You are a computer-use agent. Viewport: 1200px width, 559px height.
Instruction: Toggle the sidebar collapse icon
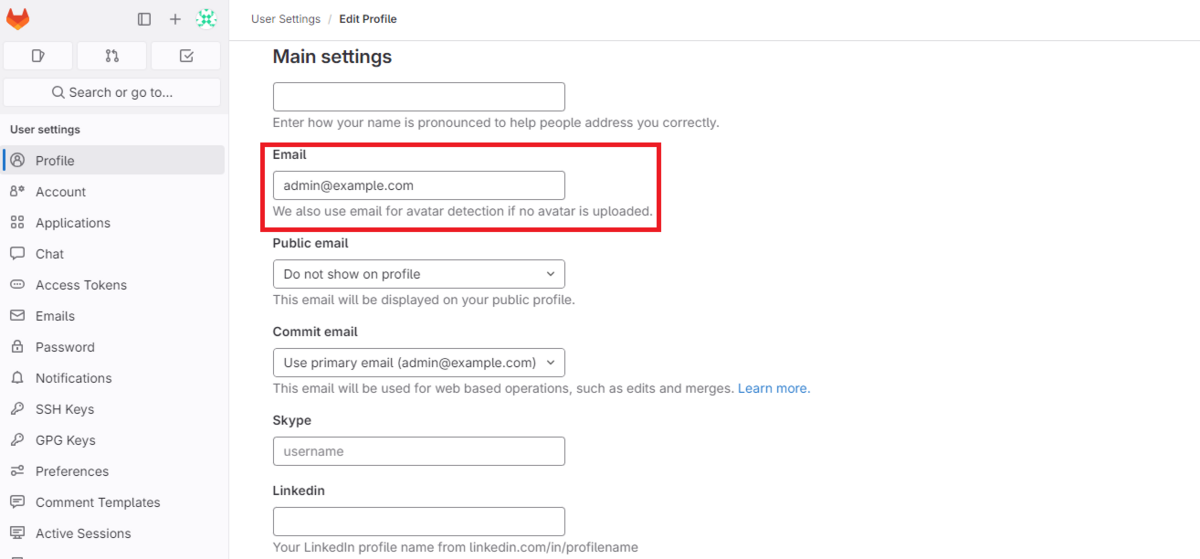point(144,19)
